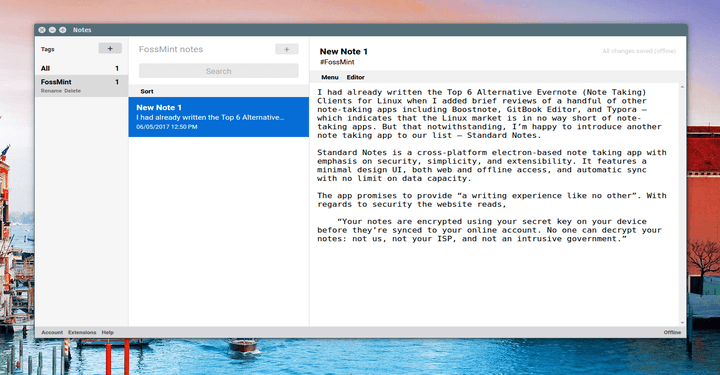
Task: Open New Note 1 in the list
Action: pyautogui.click(x=219, y=117)
